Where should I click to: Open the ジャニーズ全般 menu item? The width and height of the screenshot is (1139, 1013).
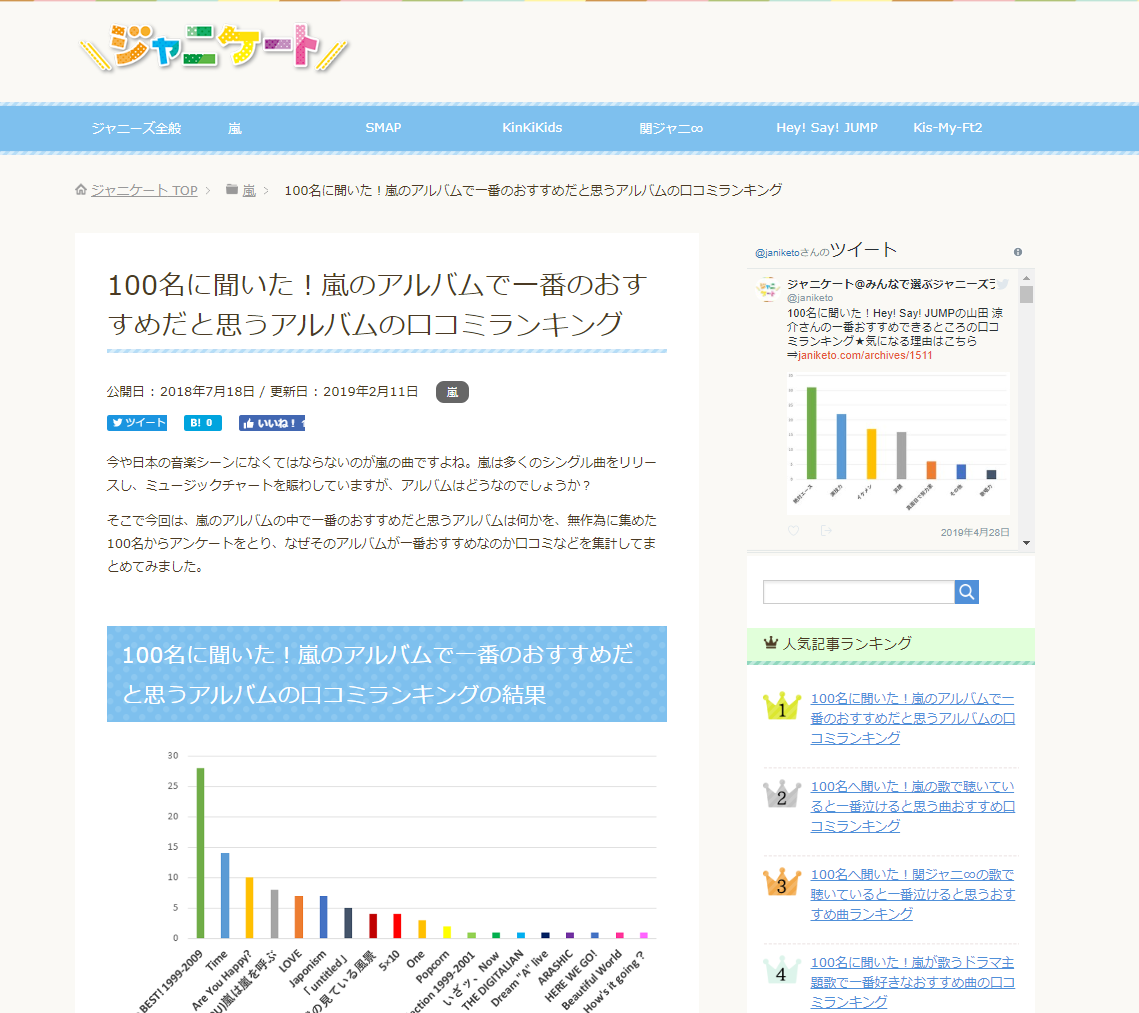point(137,129)
